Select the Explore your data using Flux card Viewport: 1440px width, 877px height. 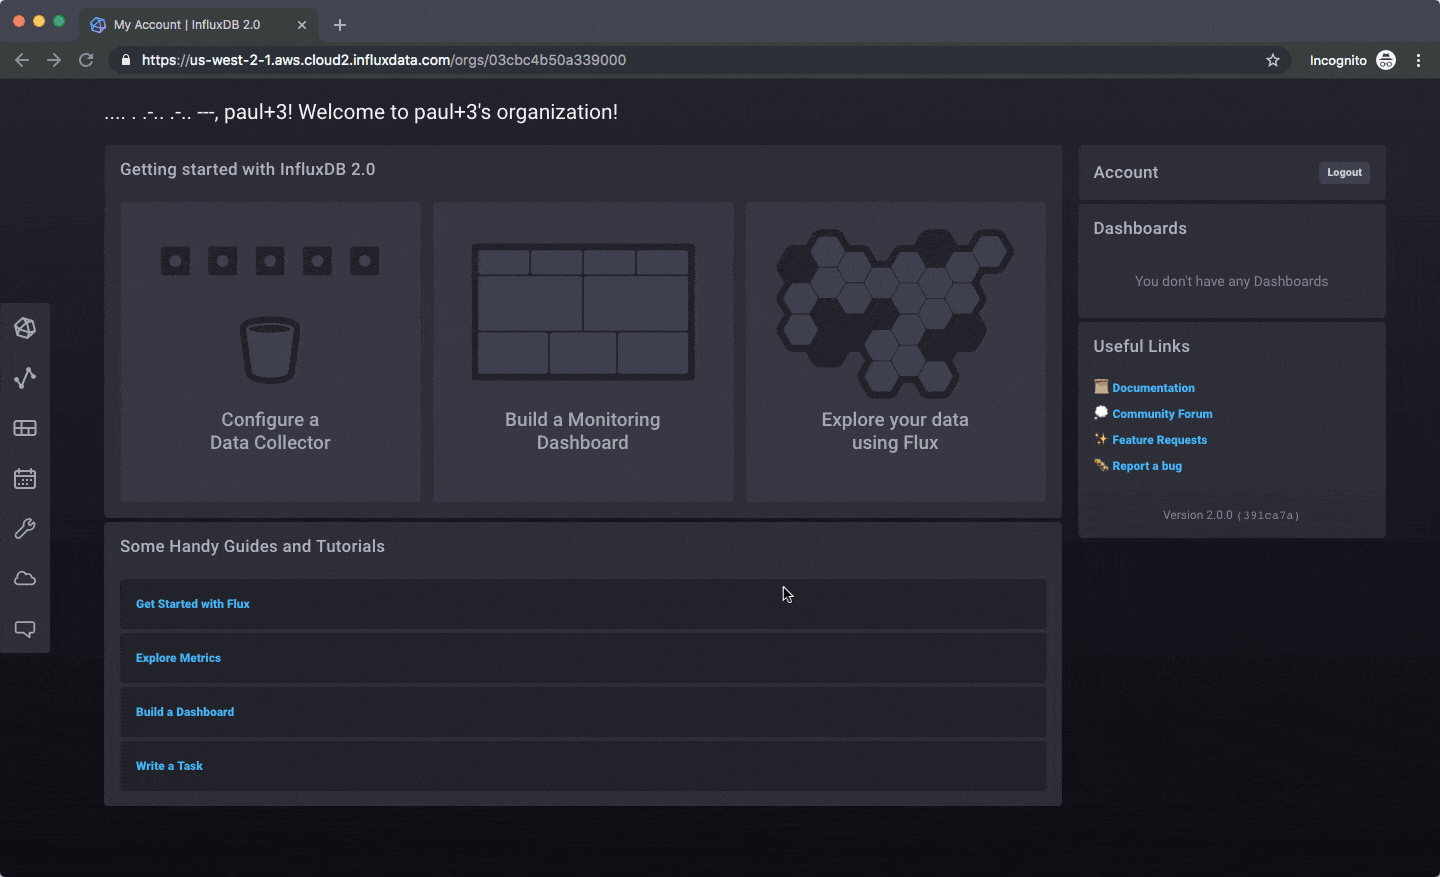(x=895, y=352)
